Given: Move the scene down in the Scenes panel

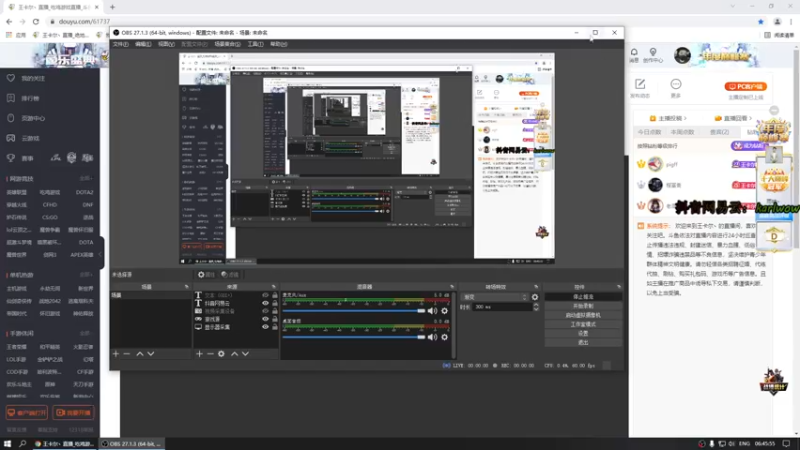Looking at the screenshot, I should [151, 354].
